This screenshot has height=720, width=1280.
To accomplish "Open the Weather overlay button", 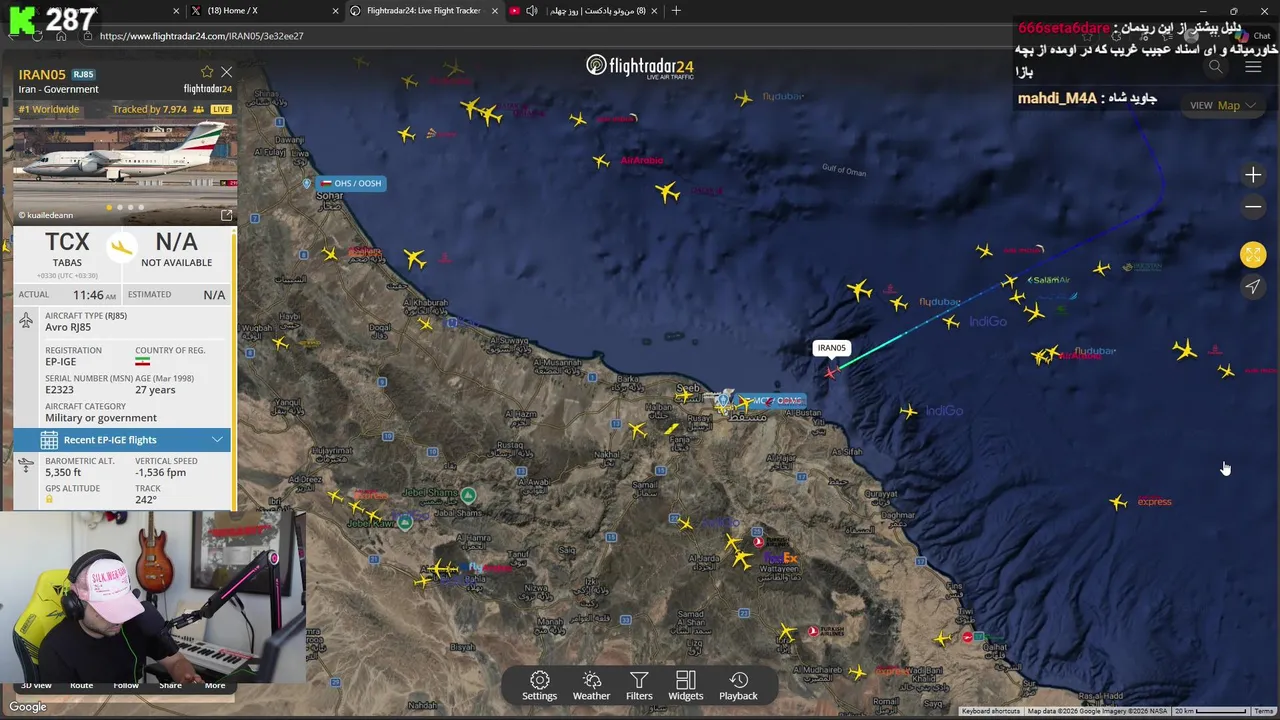I will [591, 686].
